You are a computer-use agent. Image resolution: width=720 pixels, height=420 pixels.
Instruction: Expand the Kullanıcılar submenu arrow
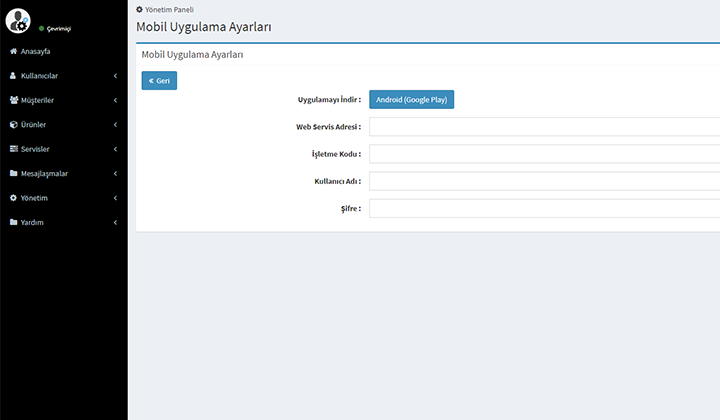(115, 76)
